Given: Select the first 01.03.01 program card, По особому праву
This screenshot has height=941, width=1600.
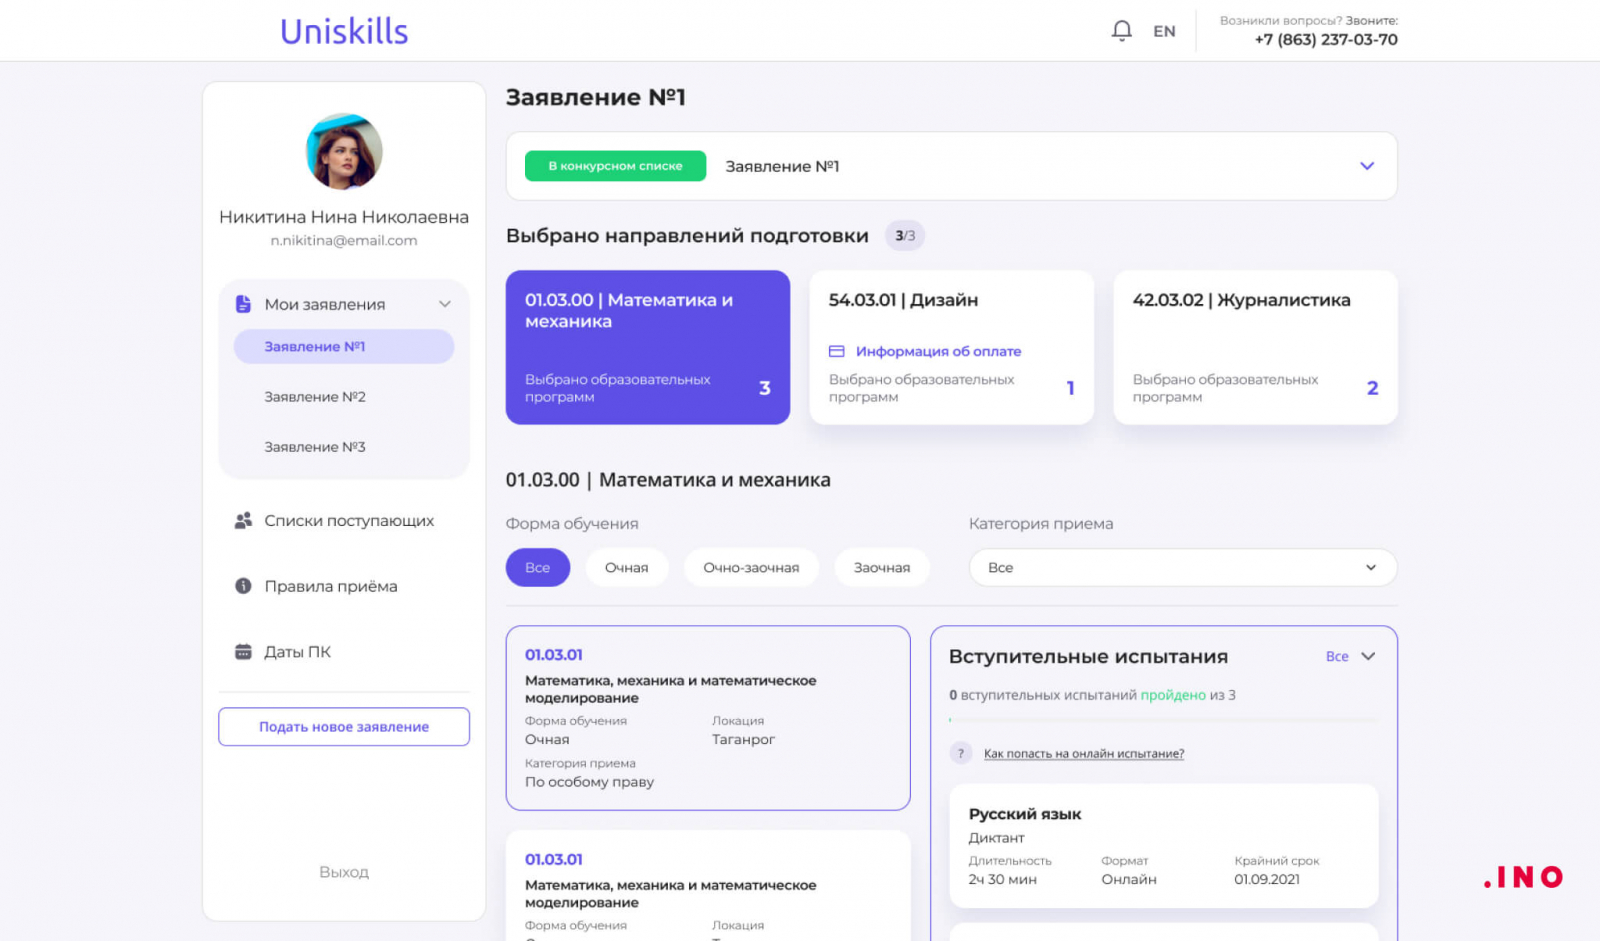Looking at the screenshot, I should [708, 718].
